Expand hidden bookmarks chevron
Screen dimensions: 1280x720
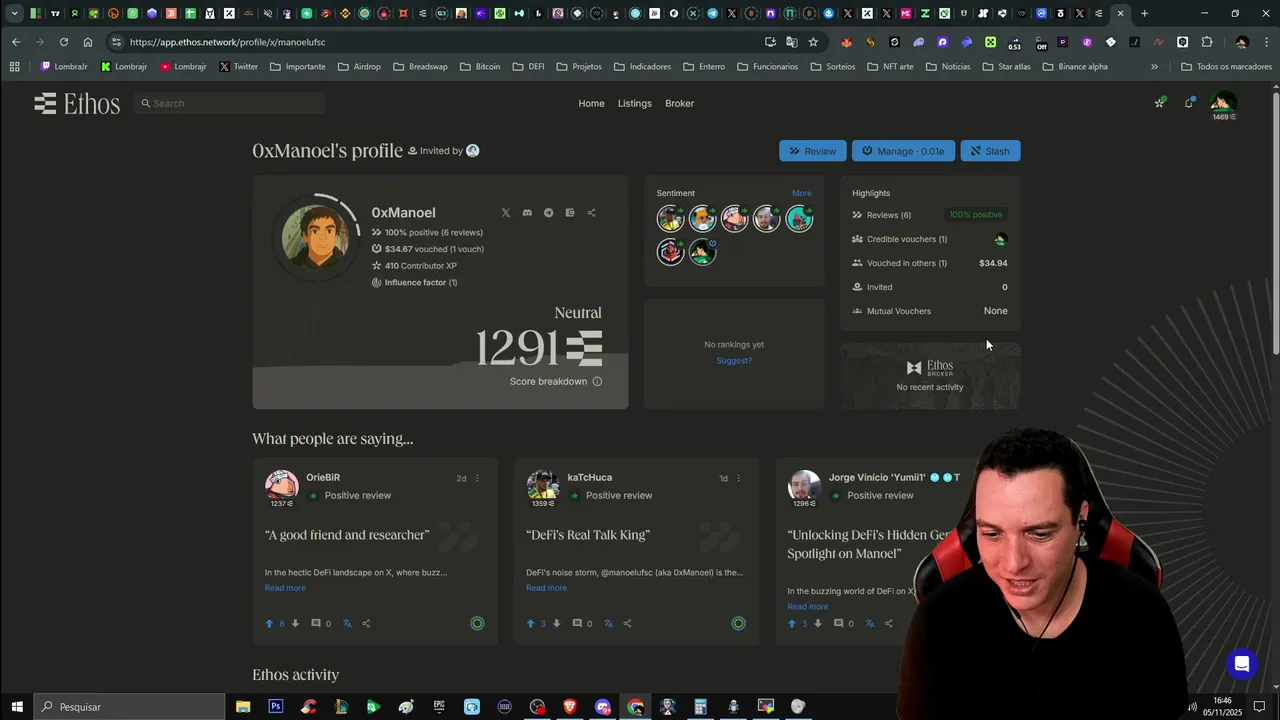tap(1154, 67)
